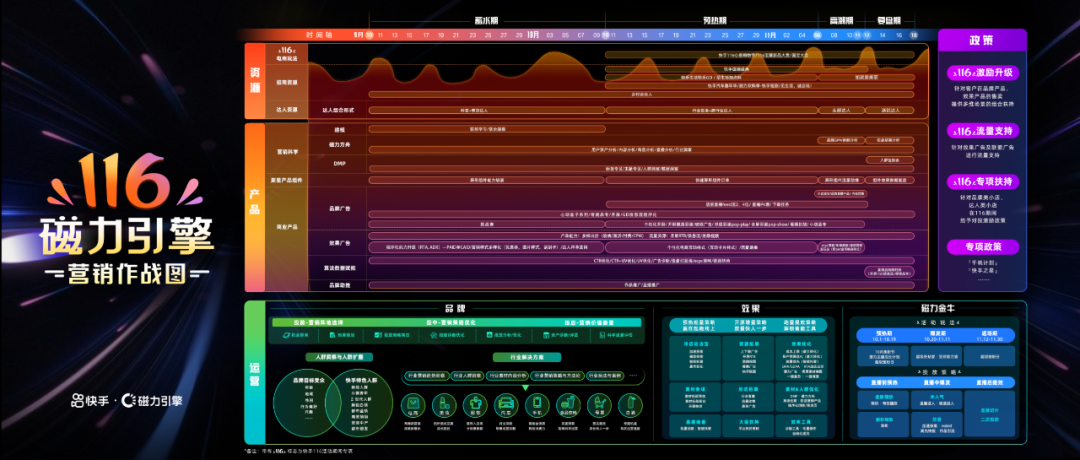
Task: Choose the 汽车 car industry icon
Action: (x=506, y=405)
